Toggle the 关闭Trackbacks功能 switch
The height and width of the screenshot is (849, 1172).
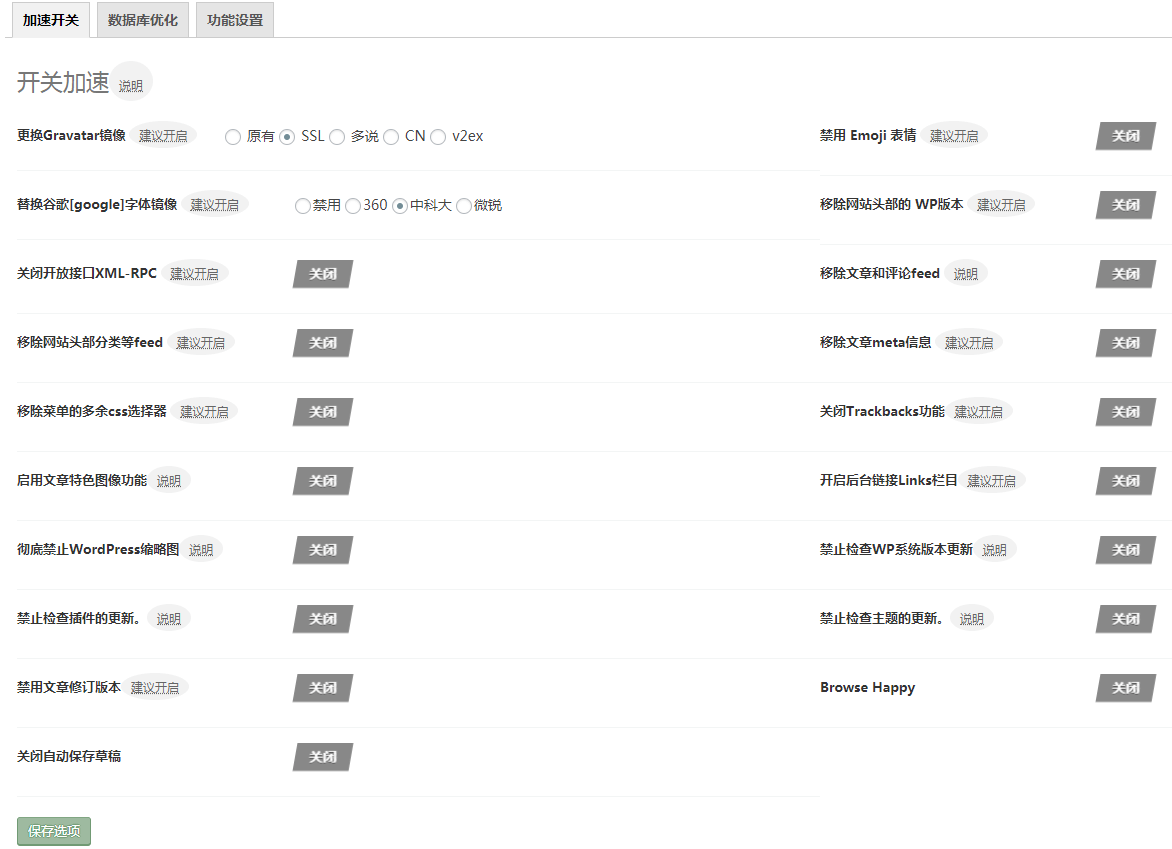(1126, 412)
